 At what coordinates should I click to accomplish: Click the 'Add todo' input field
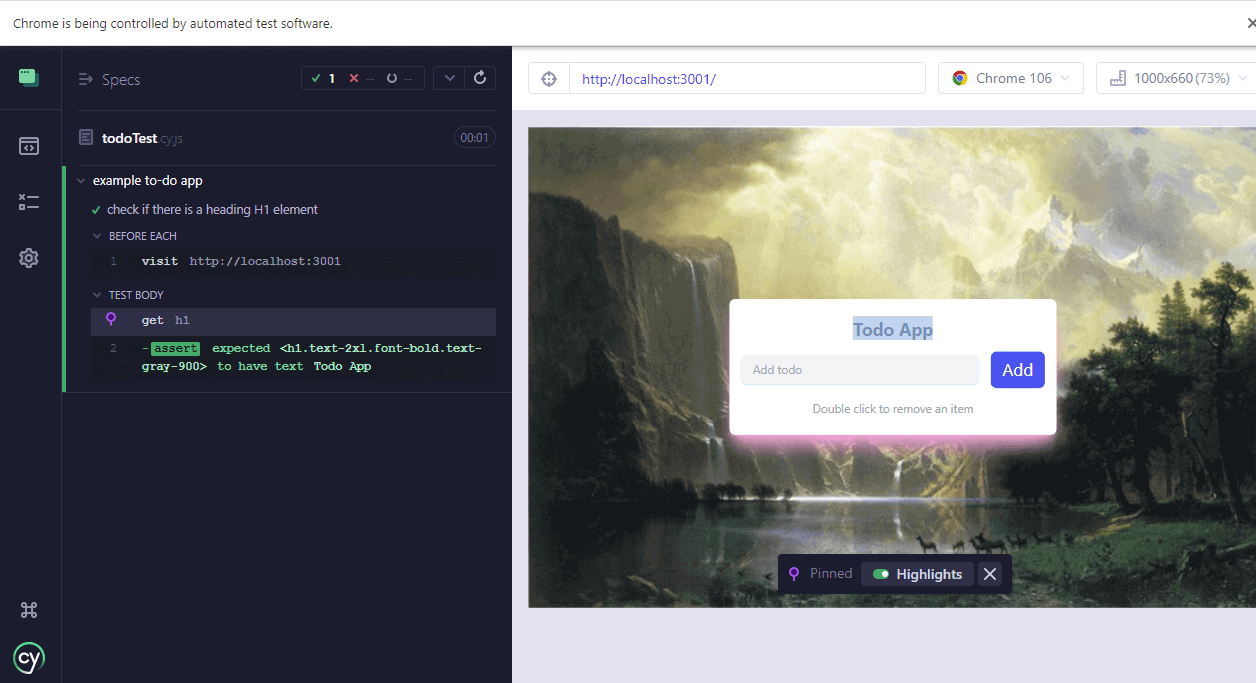click(x=859, y=370)
